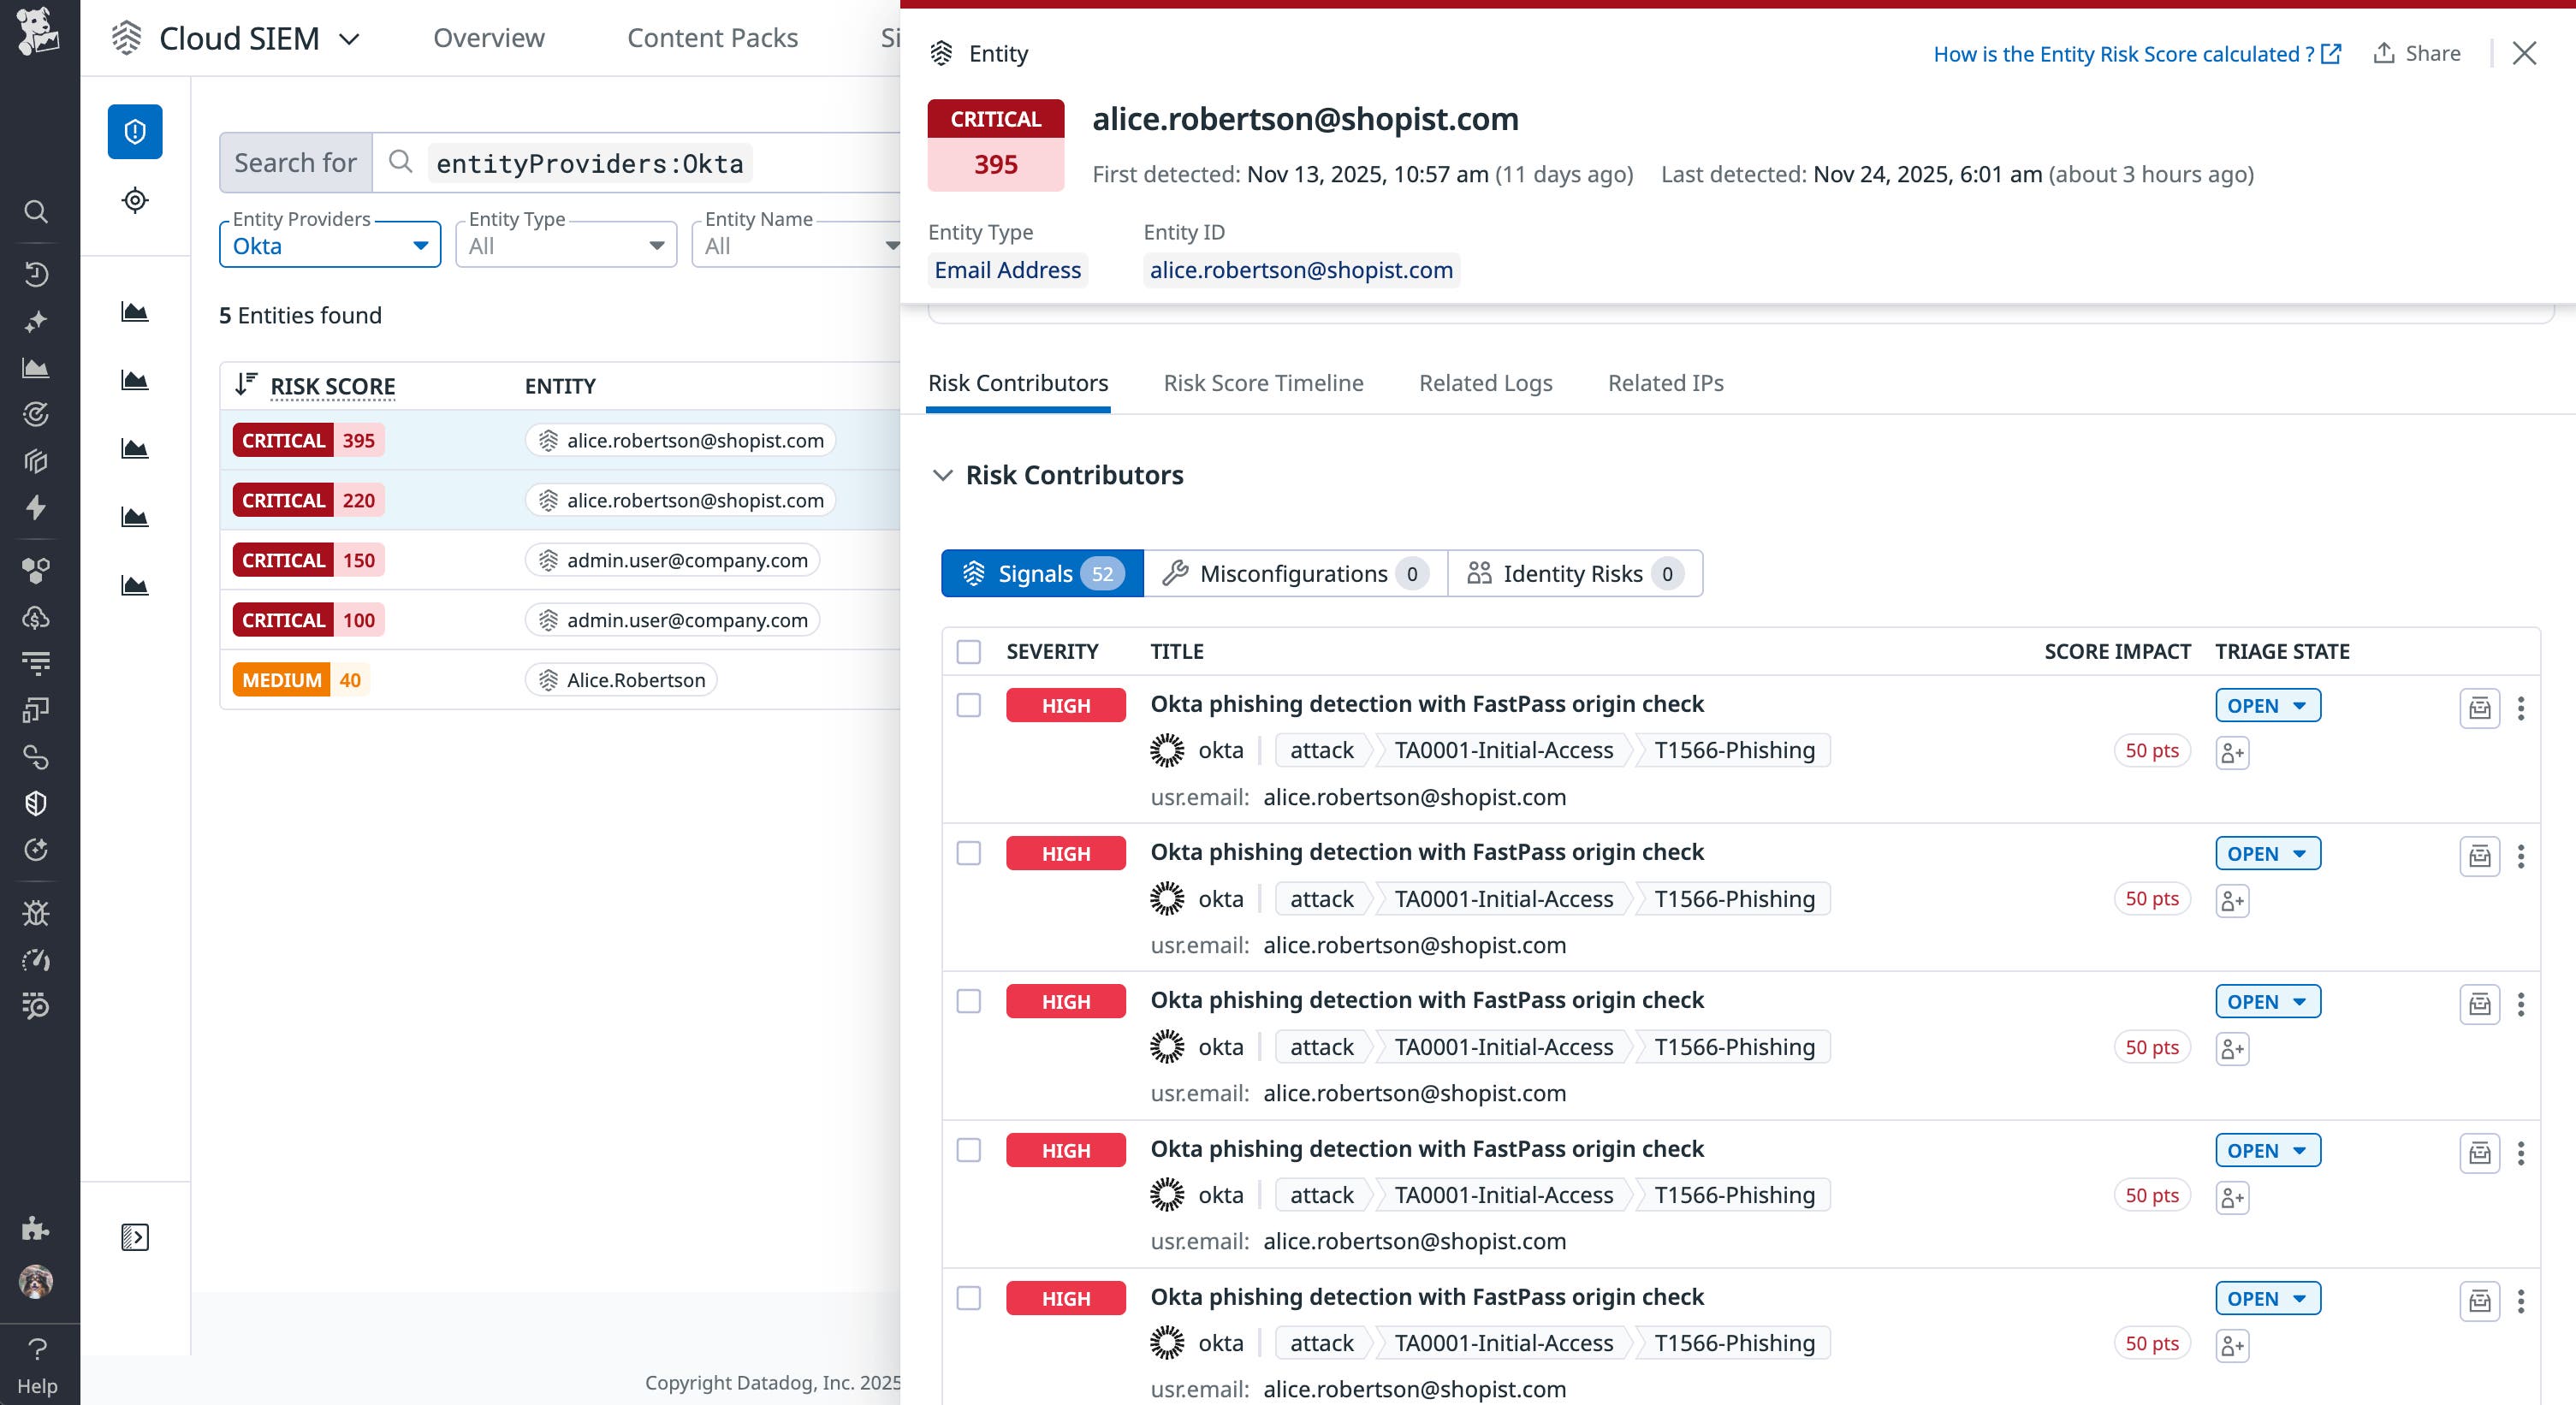Open the kebab menu on the first signal row
The height and width of the screenshot is (1405, 2576).
point(2521,707)
